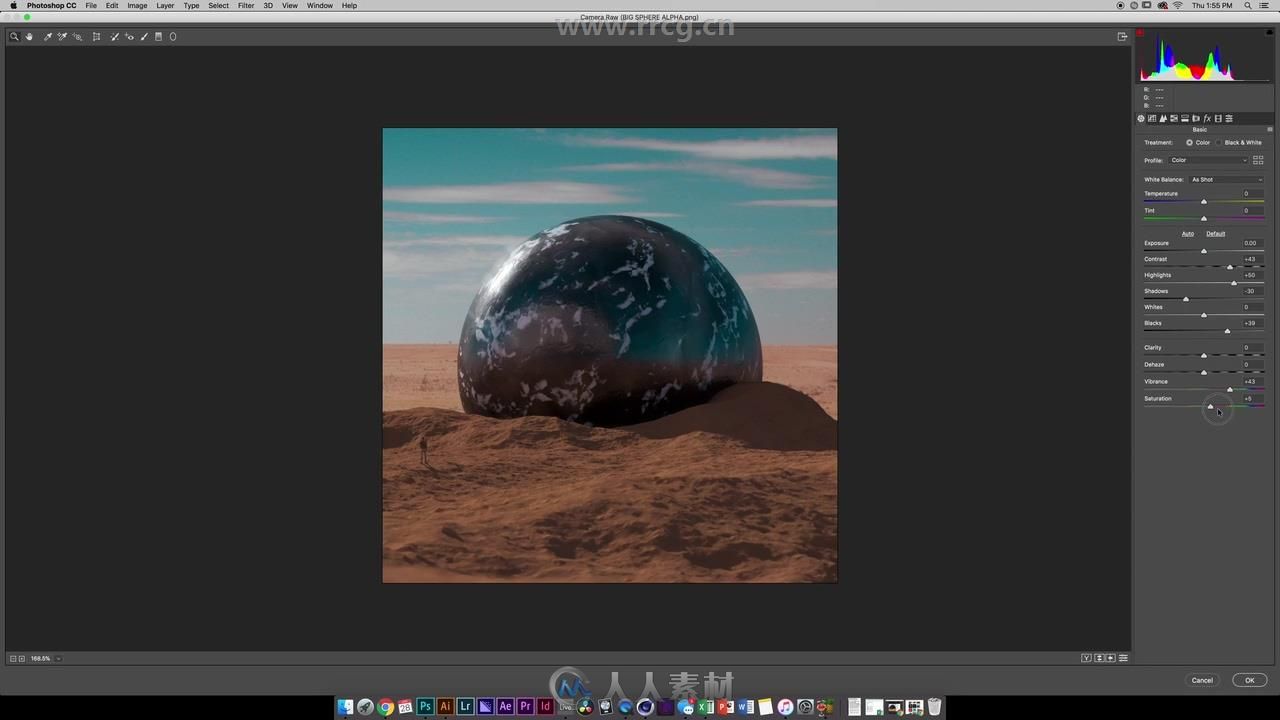
Task: Click the Auto link
Action: (1188, 233)
